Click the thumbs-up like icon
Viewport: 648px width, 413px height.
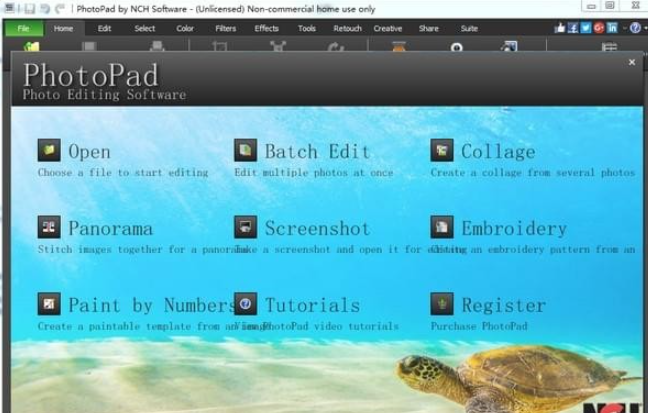(560, 28)
